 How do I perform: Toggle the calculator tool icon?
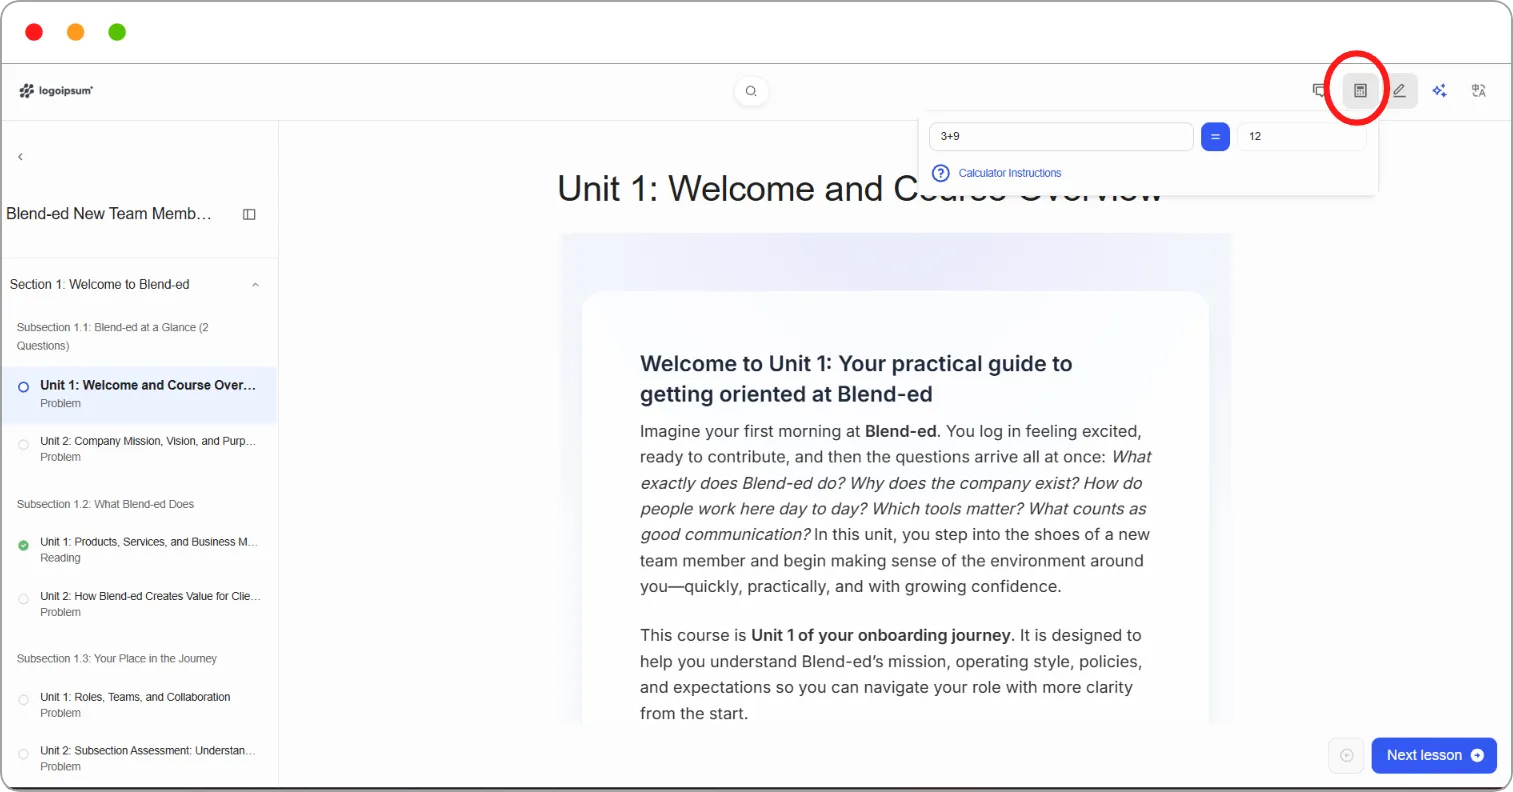coord(1360,91)
